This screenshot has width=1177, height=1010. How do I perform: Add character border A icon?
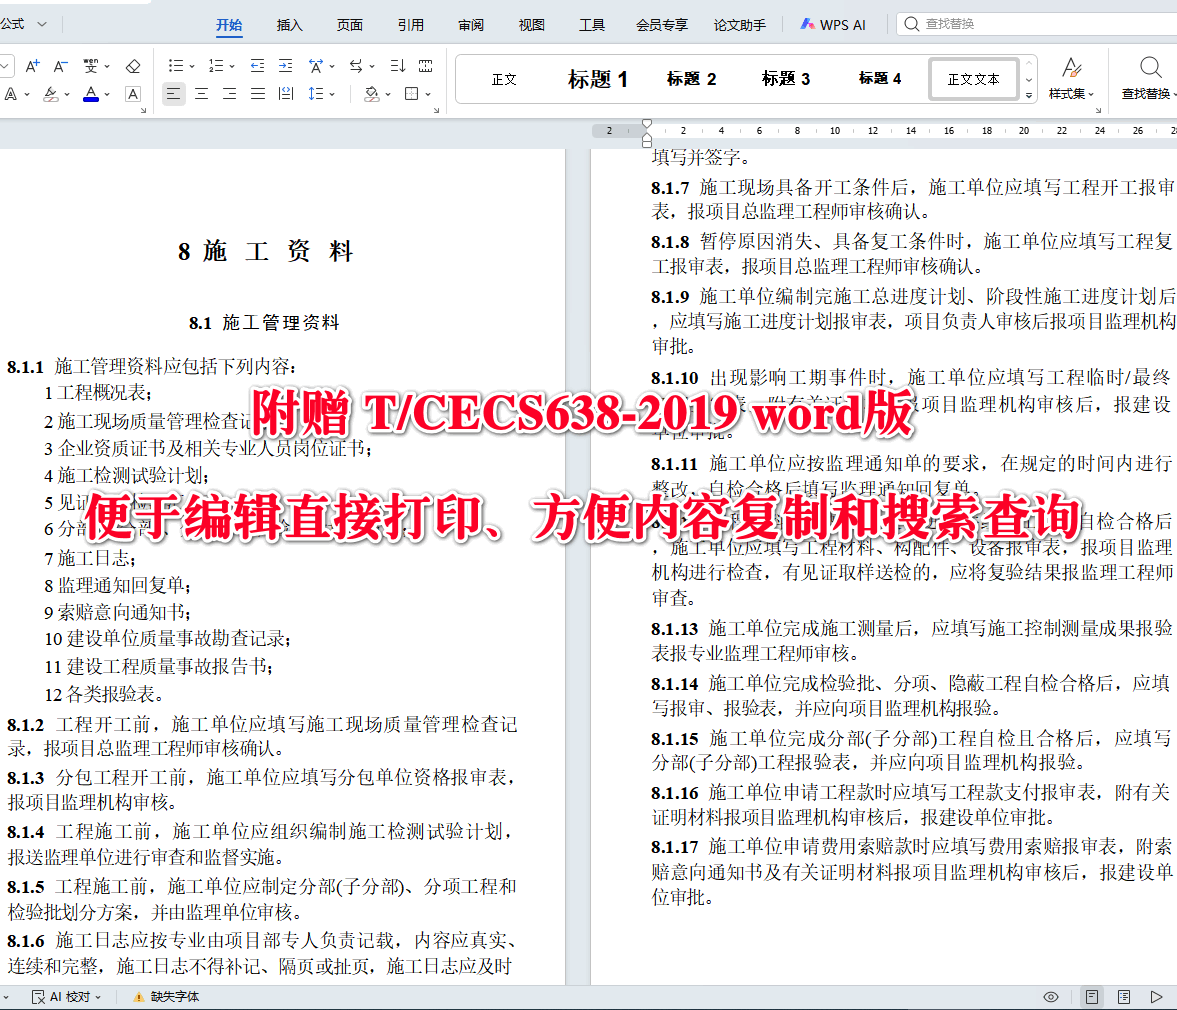tap(133, 94)
